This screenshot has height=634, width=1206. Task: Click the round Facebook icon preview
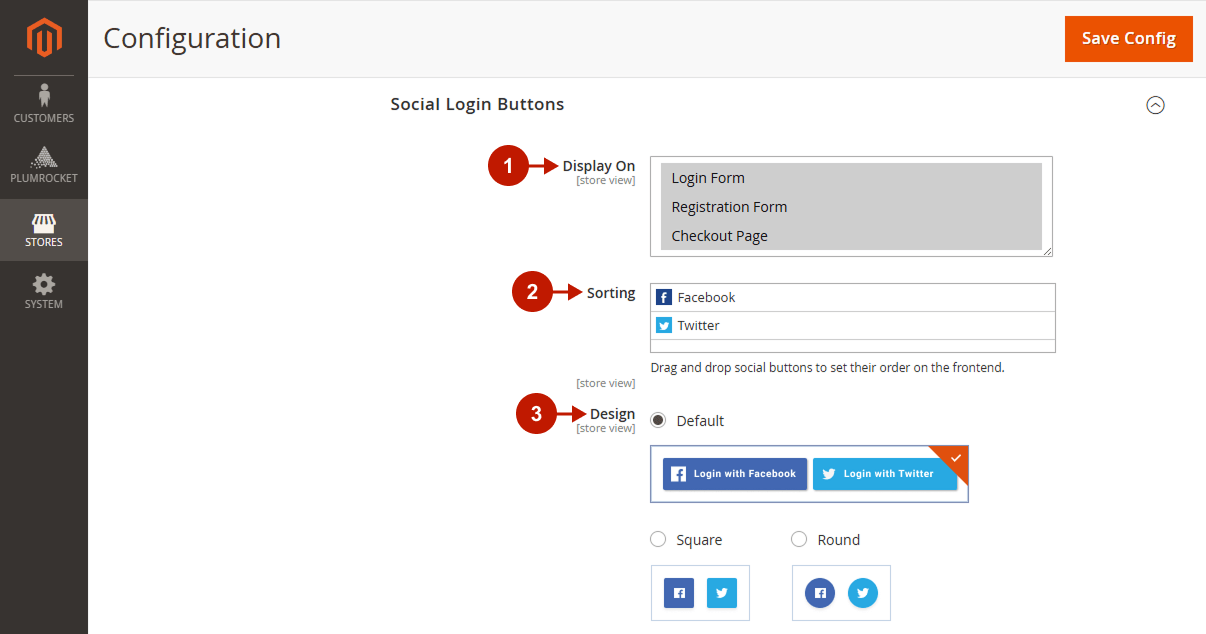820,593
